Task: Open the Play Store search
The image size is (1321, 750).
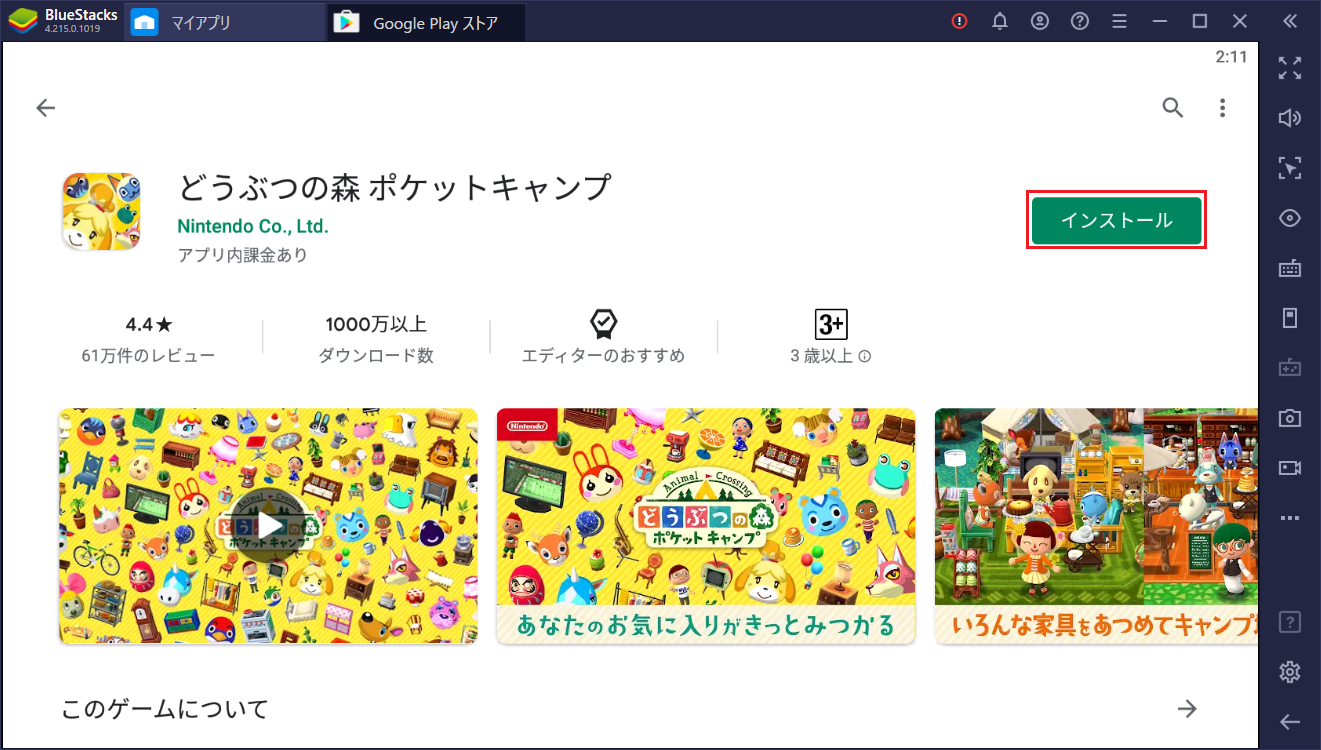Action: click(x=1172, y=108)
